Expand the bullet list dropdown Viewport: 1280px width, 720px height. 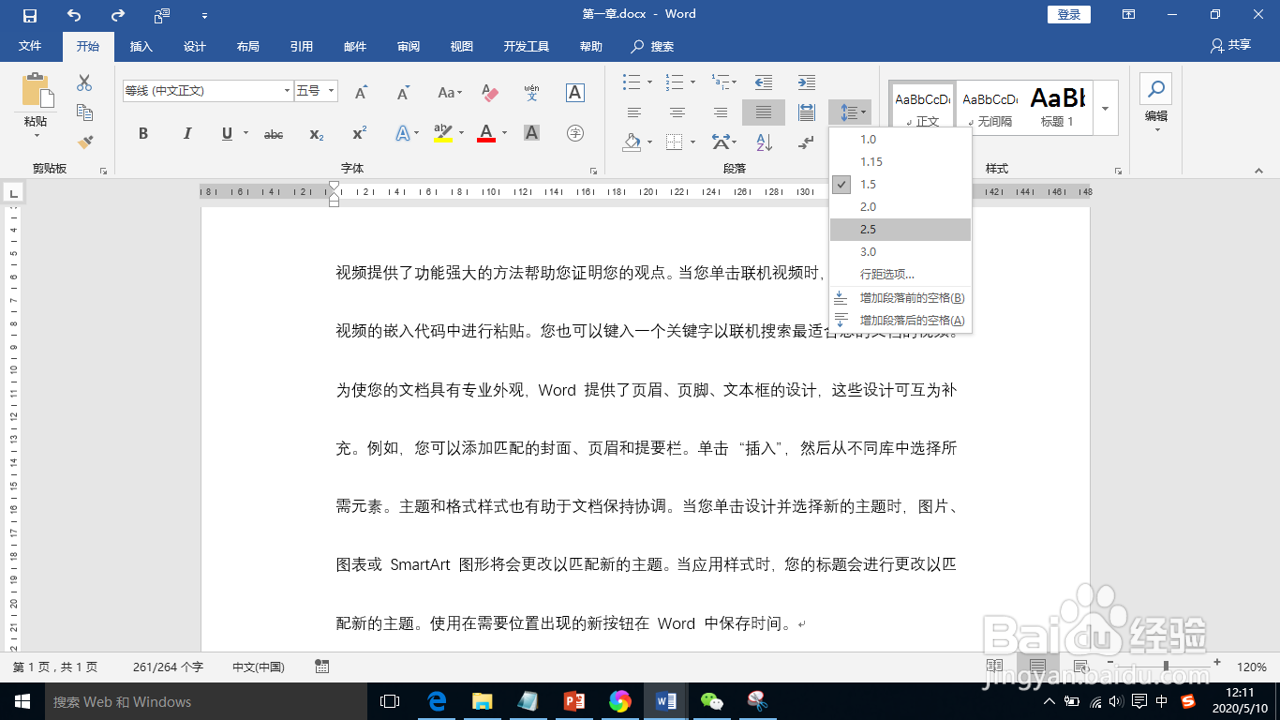[x=650, y=82]
